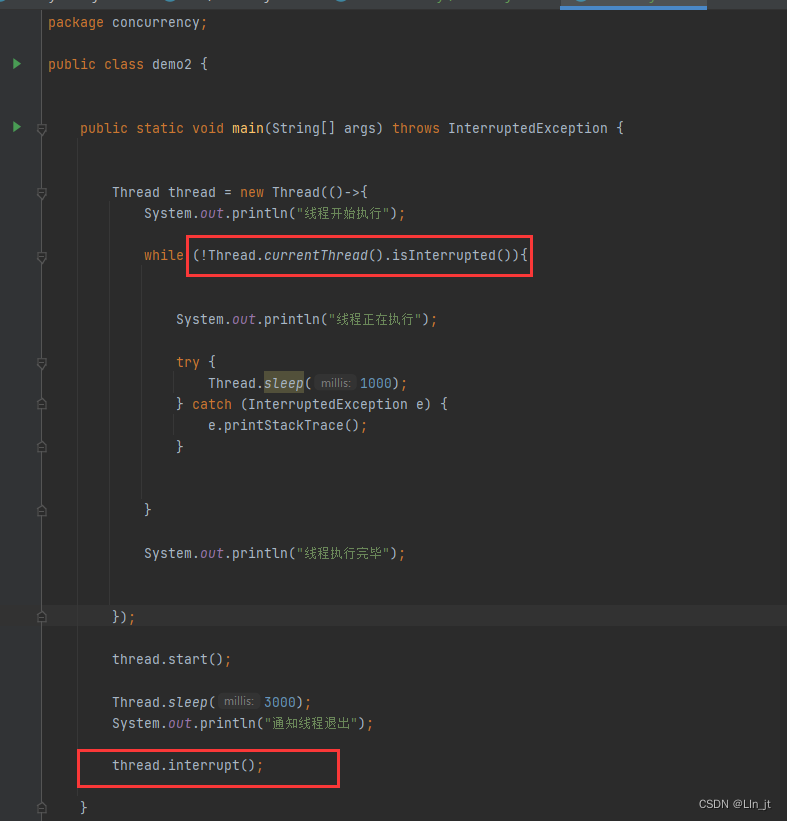
Task: Click the 'class' keyword
Action: pyautogui.click(x=124, y=64)
